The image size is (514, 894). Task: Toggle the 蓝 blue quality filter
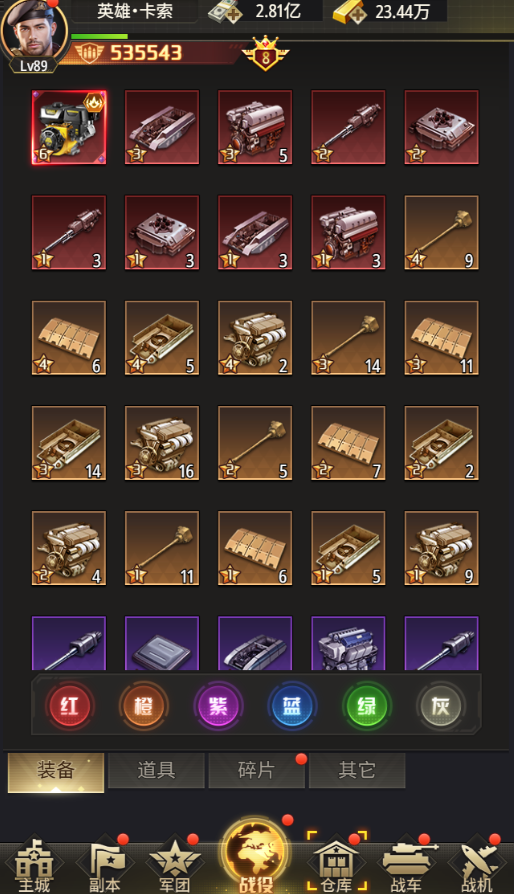pyautogui.click(x=292, y=706)
